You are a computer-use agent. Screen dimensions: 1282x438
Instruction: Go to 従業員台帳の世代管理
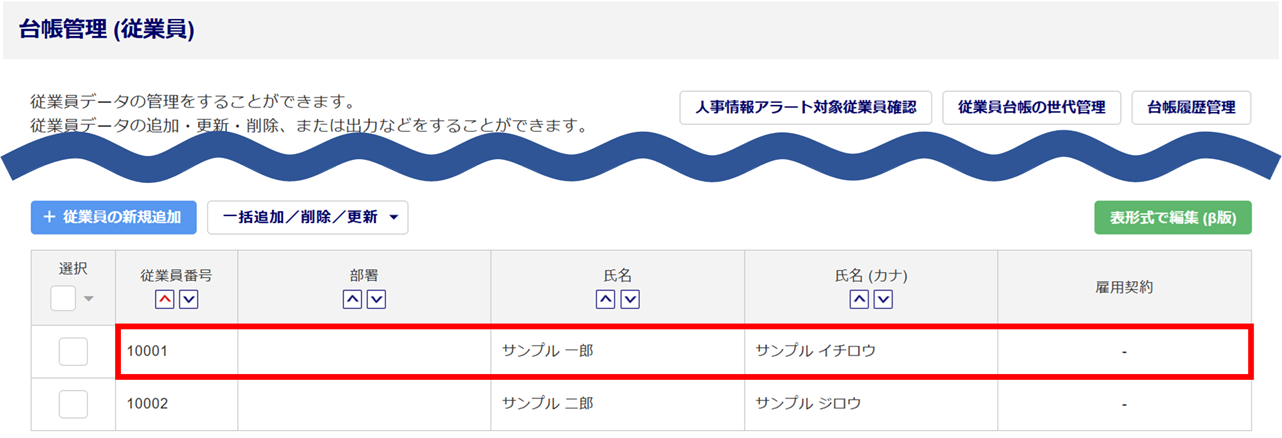tap(1031, 108)
